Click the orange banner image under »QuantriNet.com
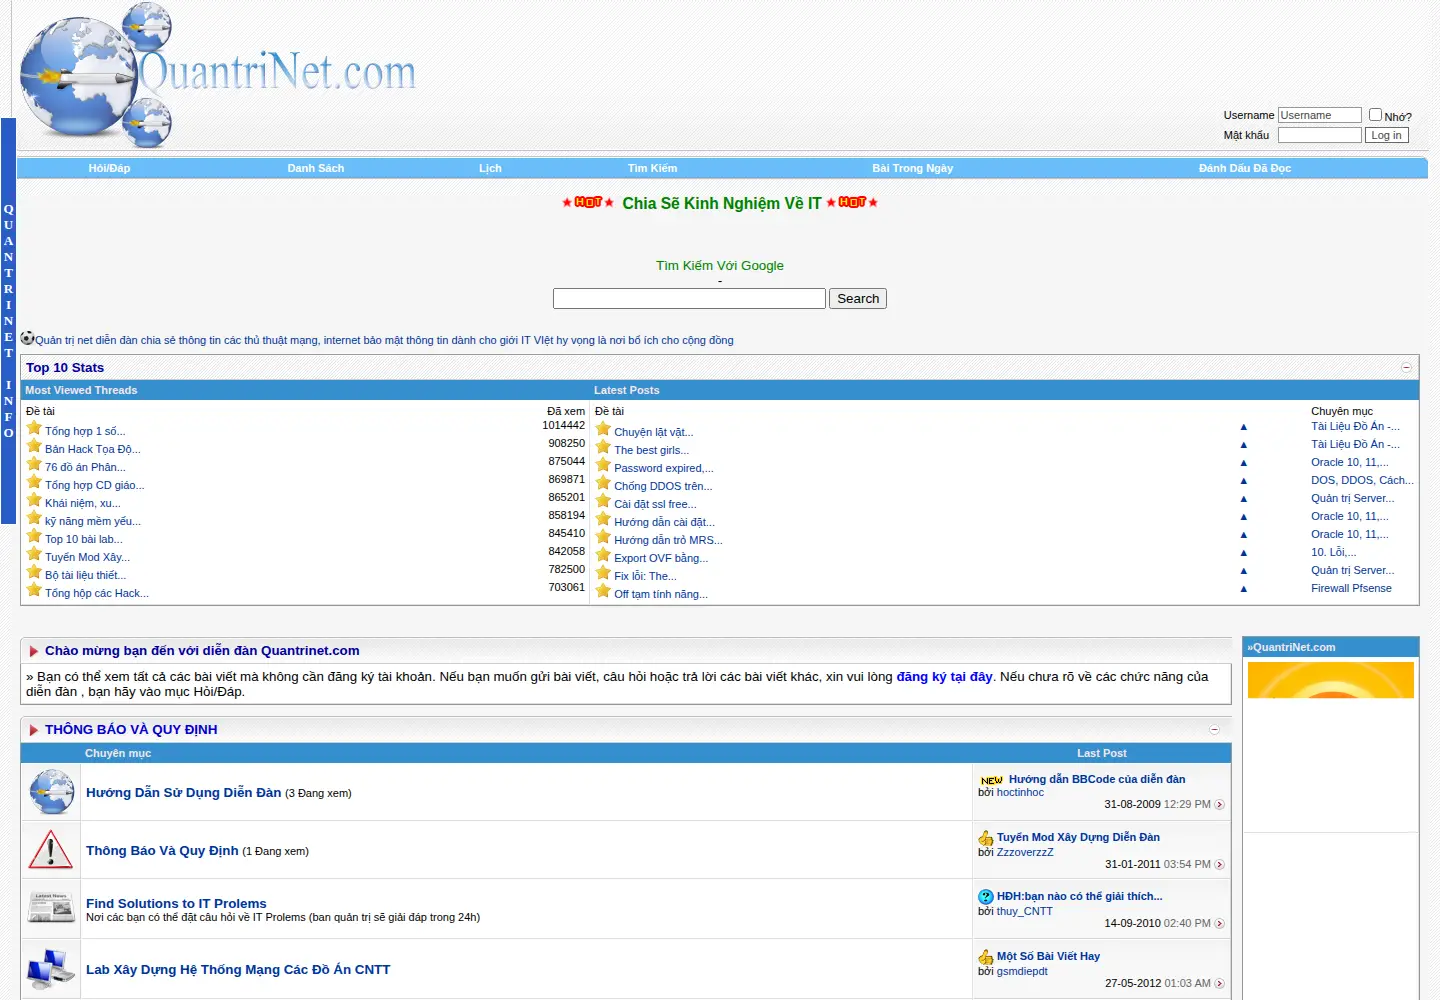Viewport: 1440px width, 1000px height. tap(1331, 680)
